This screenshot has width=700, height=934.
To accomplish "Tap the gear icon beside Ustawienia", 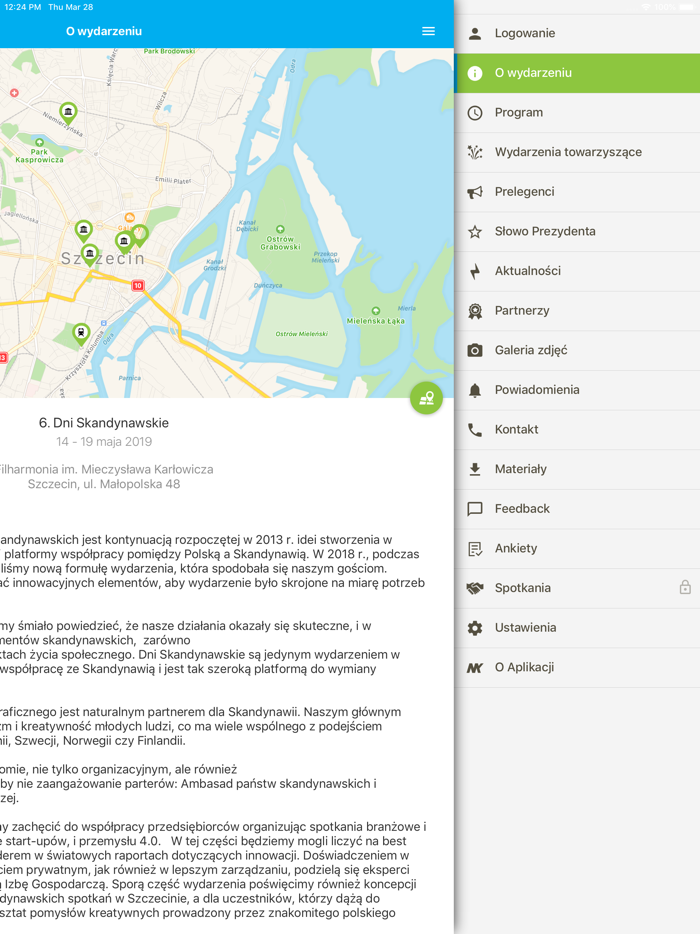I will click(x=475, y=628).
